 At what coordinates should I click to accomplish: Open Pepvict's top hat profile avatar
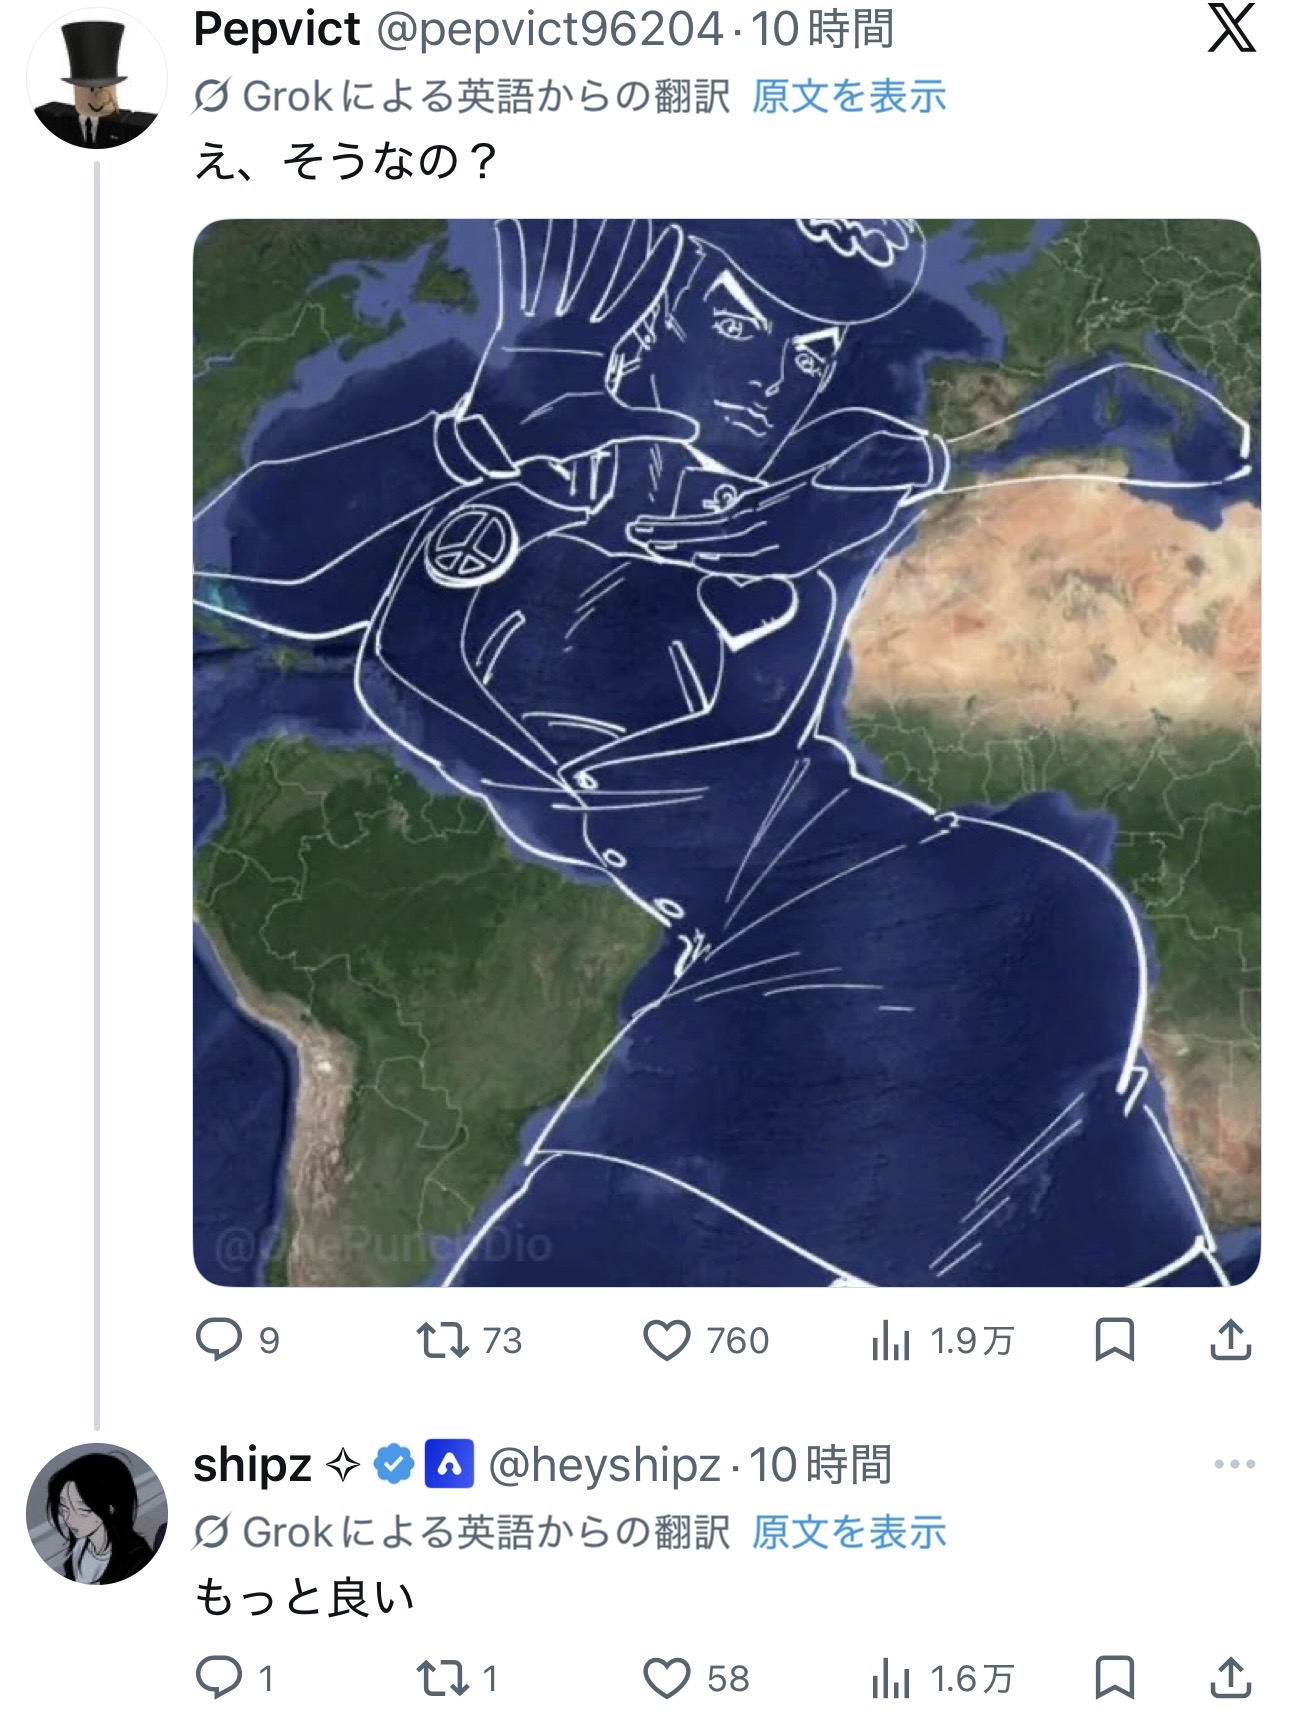[x=96, y=80]
